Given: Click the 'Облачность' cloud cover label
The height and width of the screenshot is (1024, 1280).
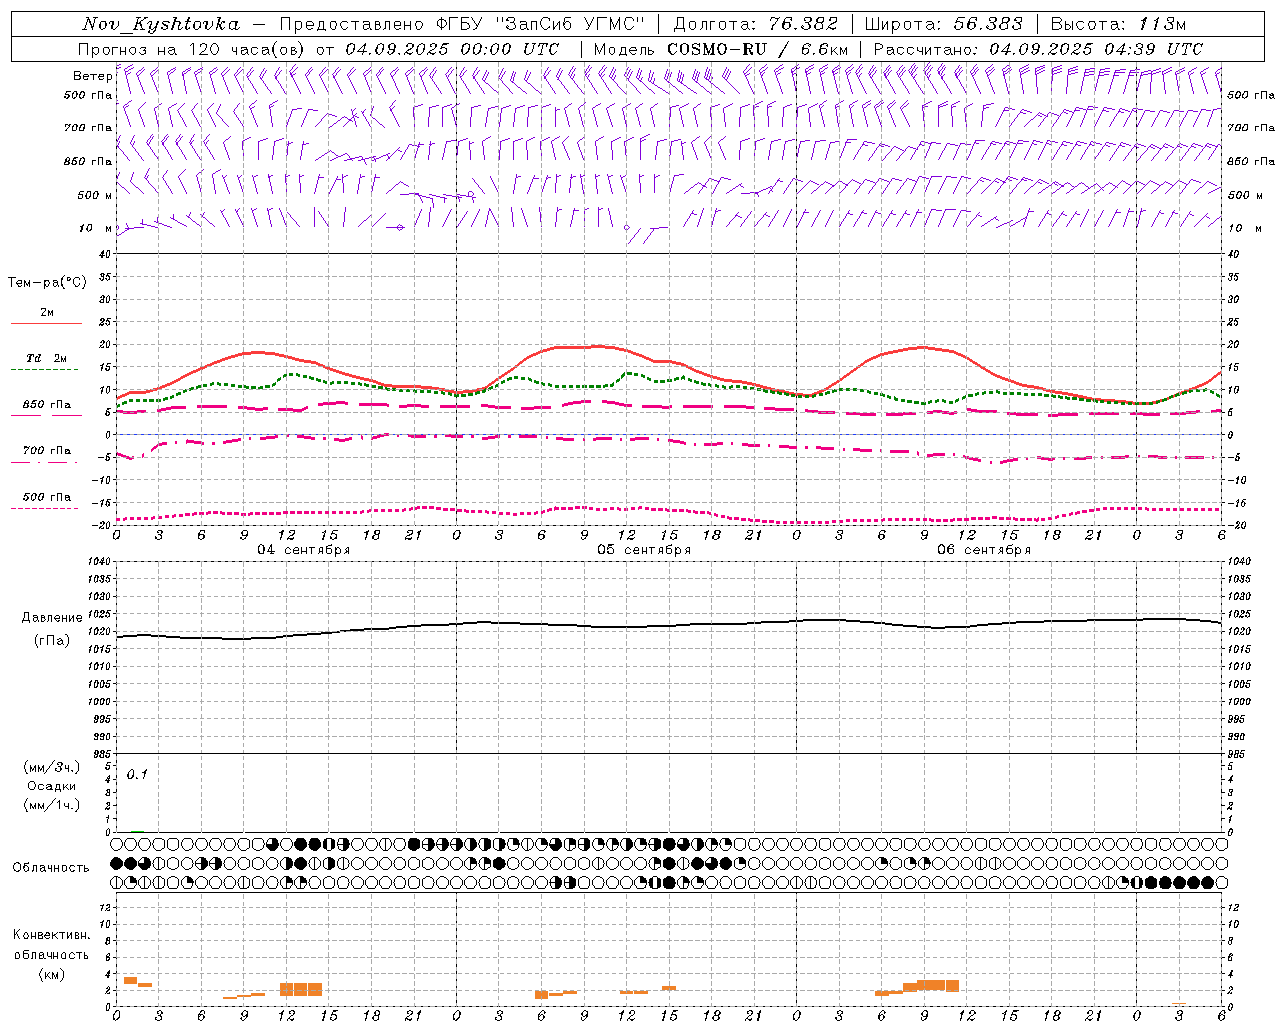Looking at the screenshot, I should coord(51,868).
